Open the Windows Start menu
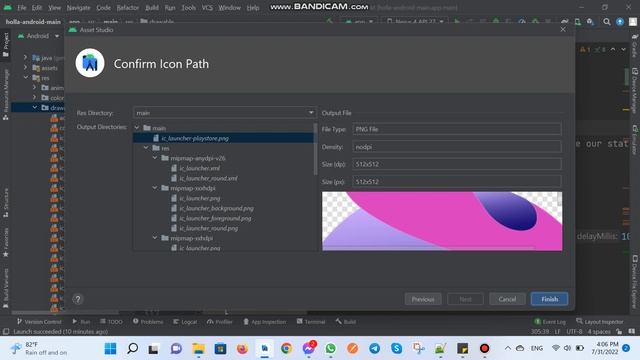The height and width of the screenshot is (360, 640). point(110,348)
